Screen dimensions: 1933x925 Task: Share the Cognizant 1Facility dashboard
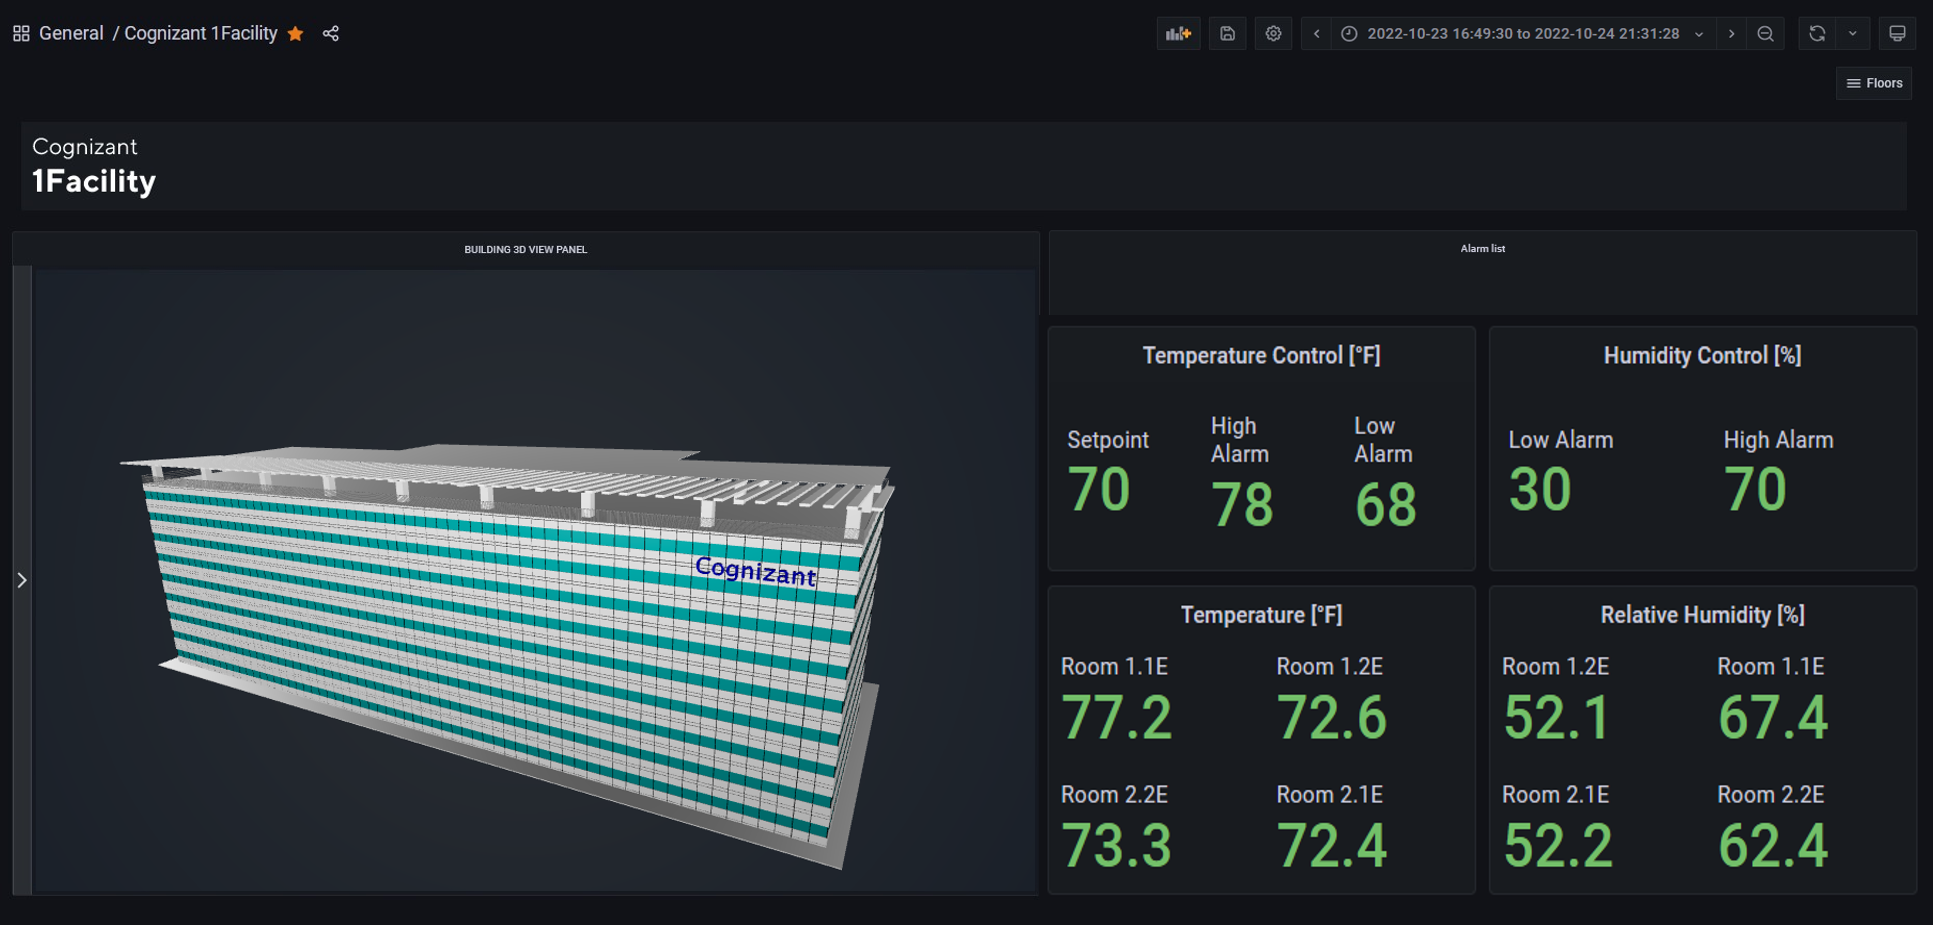pyautogui.click(x=331, y=33)
